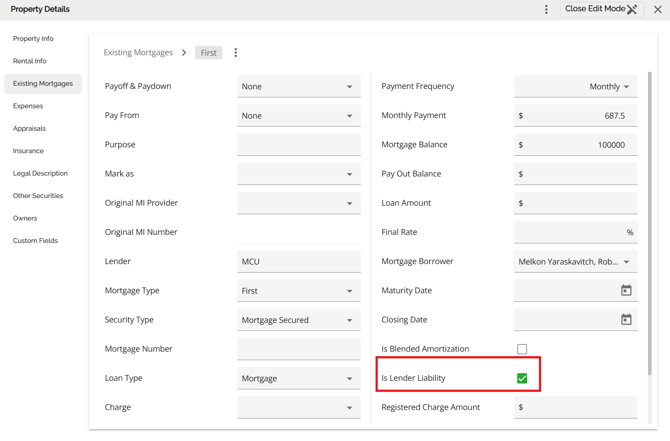Switch to the Rental Info section
The height and width of the screenshot is (441, 670).
(x=30, y=61)
